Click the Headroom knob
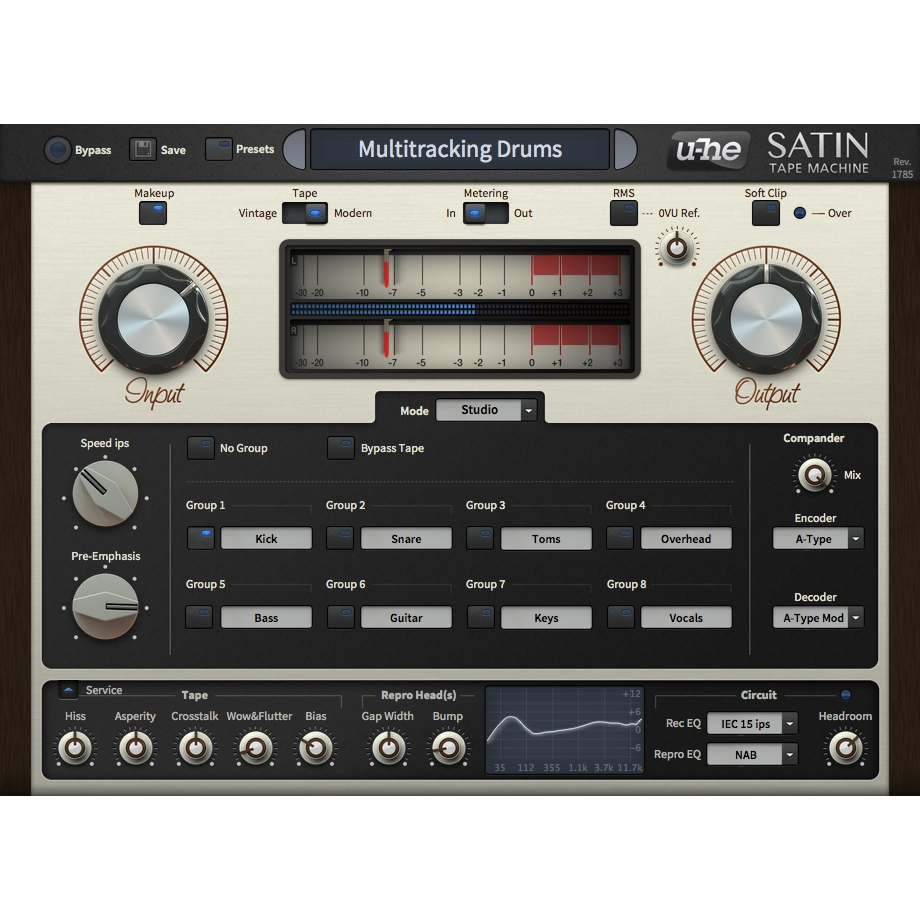Viewport: 920px width, 920px height. [x=845, y=748]
